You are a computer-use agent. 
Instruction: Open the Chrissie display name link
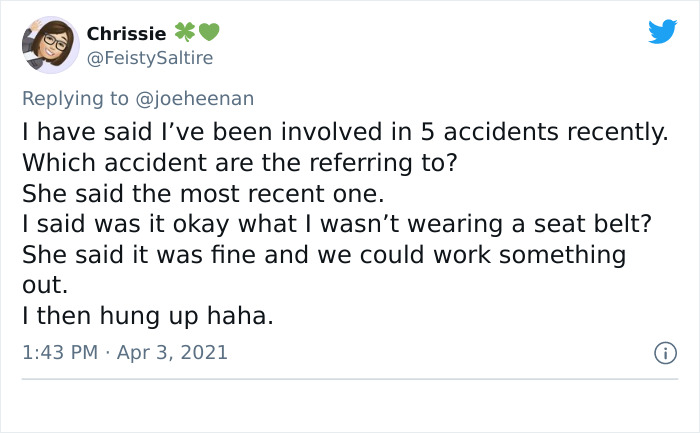[x=125, y=33]
